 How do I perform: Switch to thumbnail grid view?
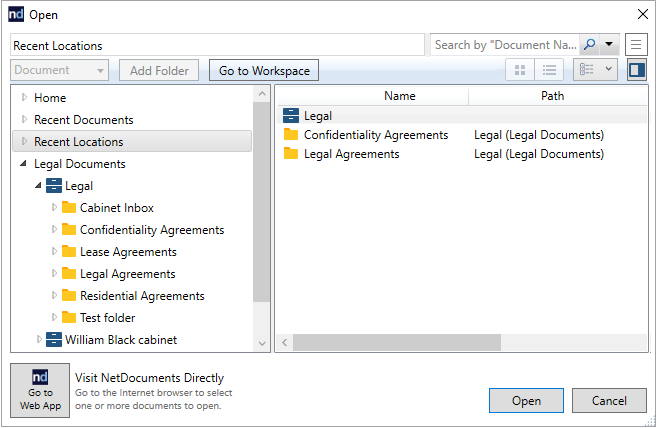[519, 70]
